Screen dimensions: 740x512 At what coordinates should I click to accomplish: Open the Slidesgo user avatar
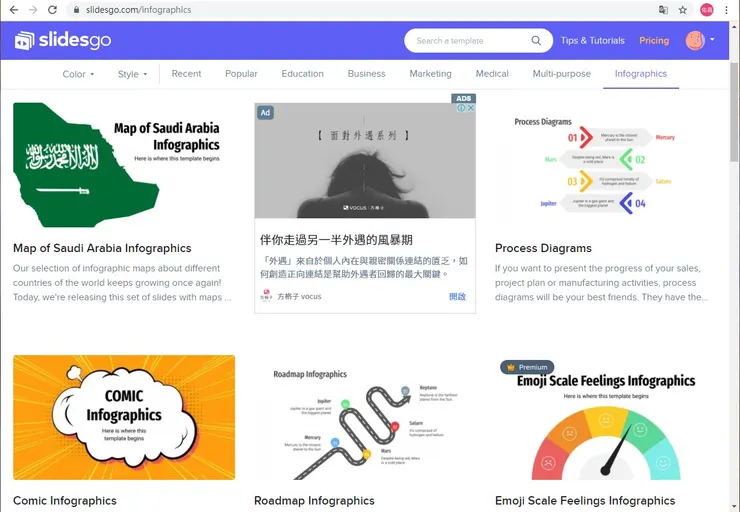pyautogui.click(x=695, y=41)
